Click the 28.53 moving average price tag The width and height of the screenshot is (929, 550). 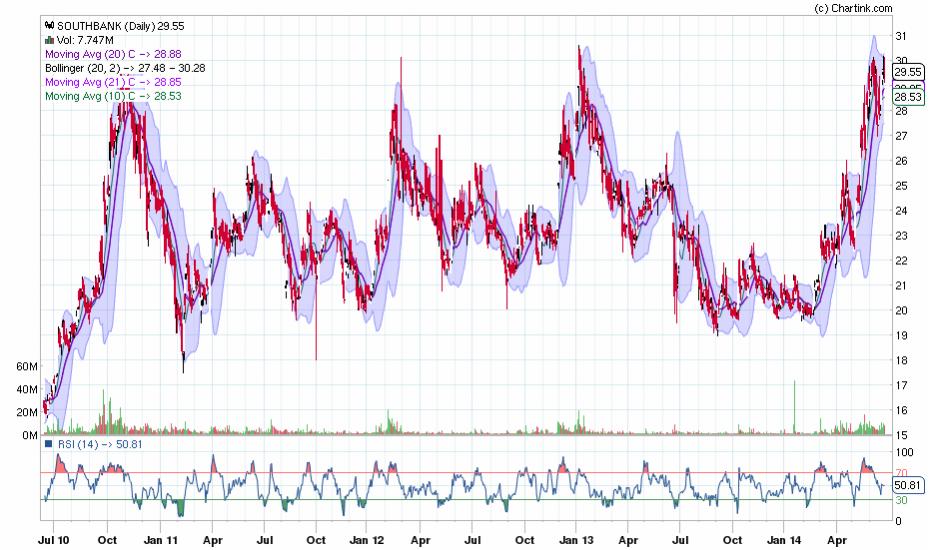(908, 97)
